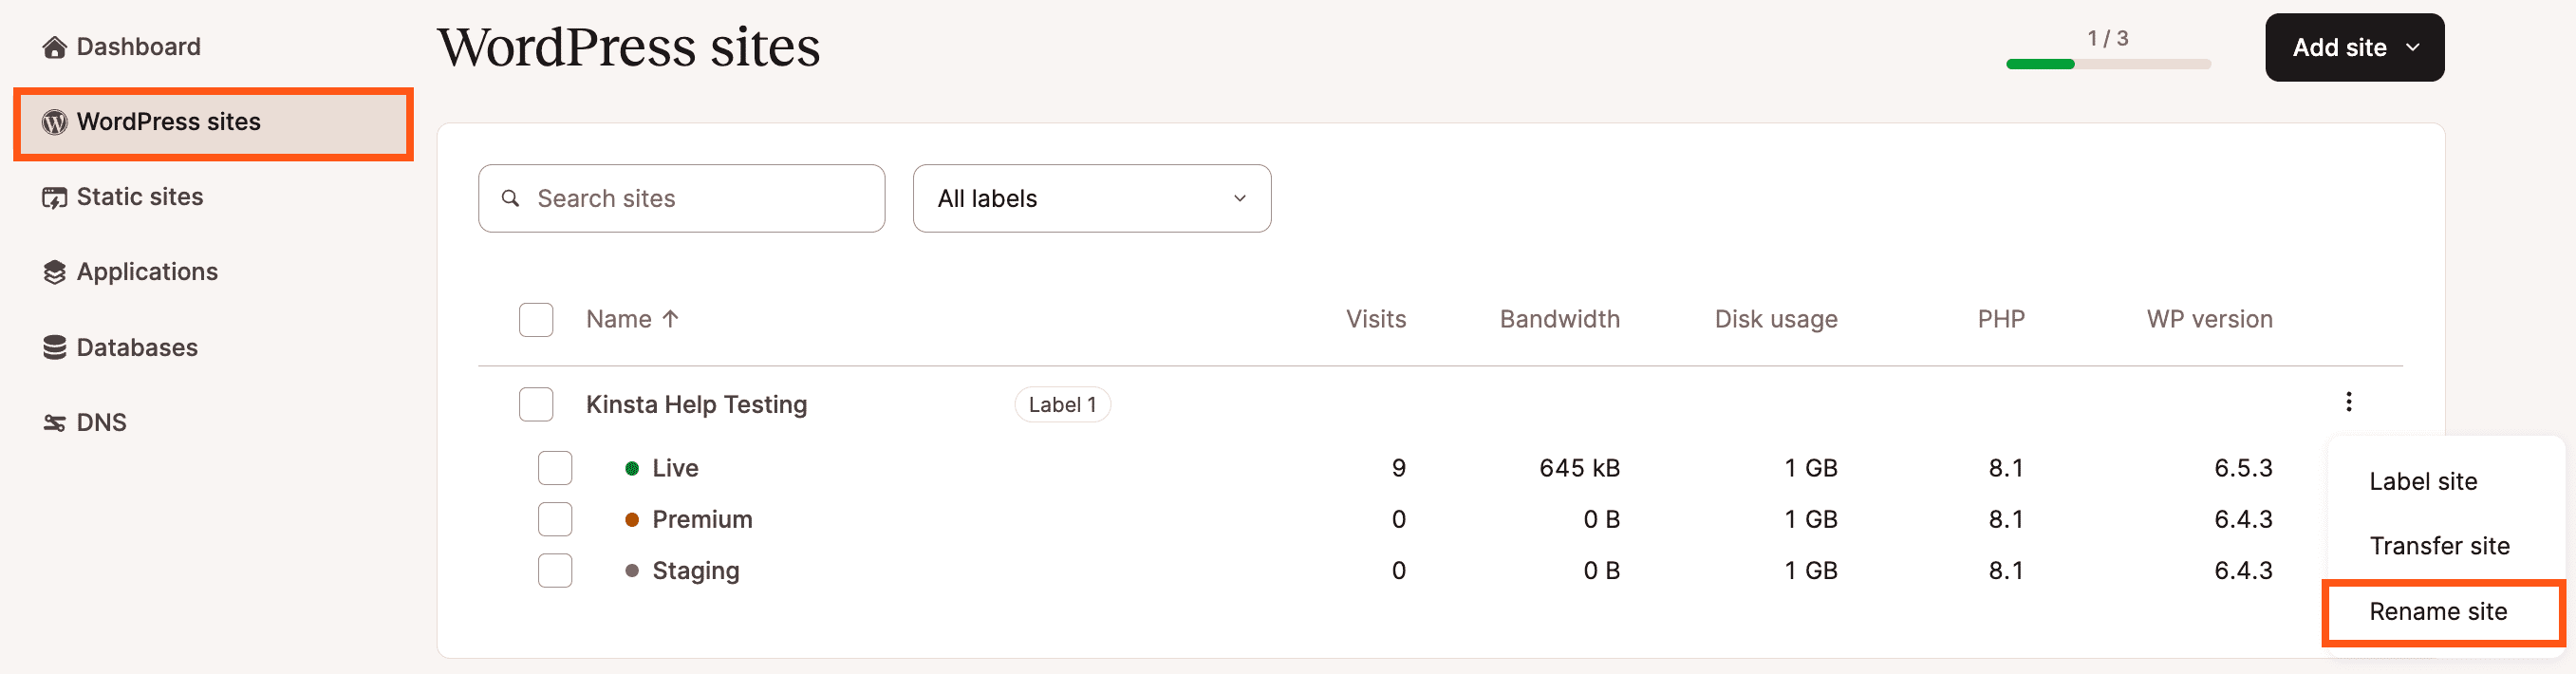Tick the Staging environment checkbox

tap(555, 571)
